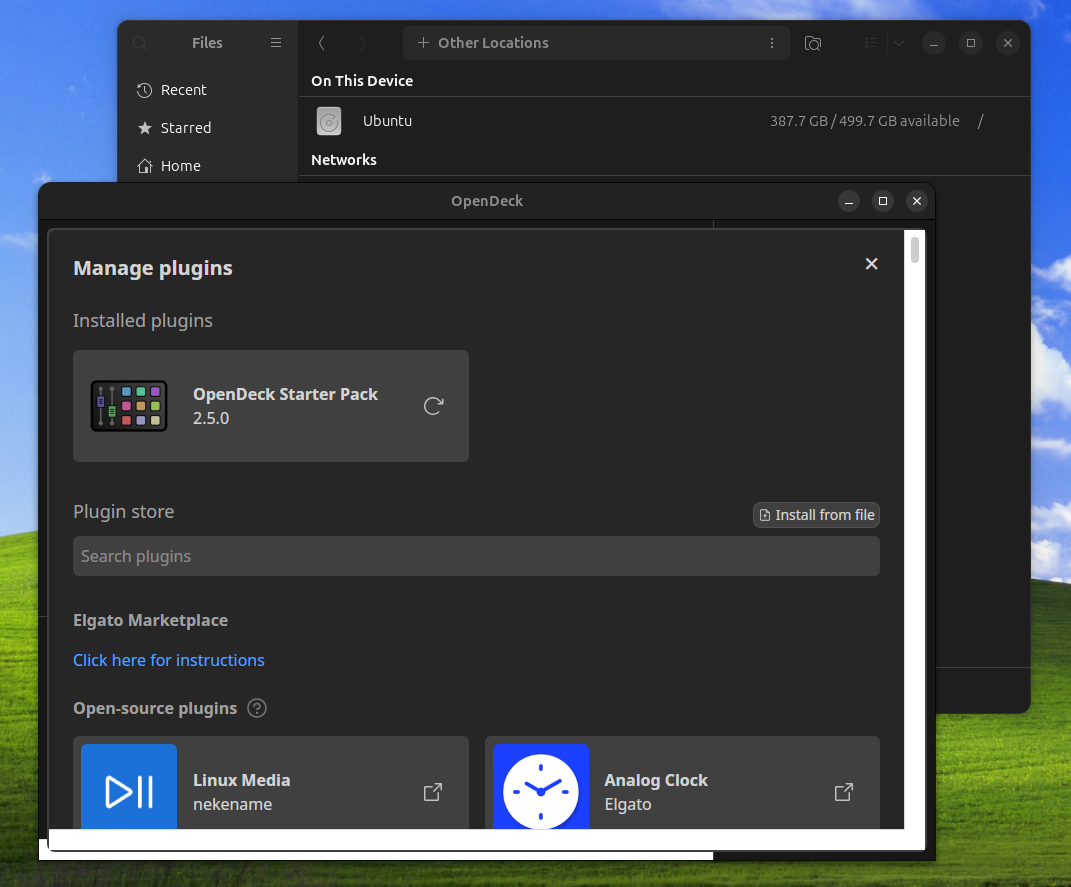This screenshot has height=887, width=1071.
Task: Maximize the OpenDeck window
Action: [883, 201]
